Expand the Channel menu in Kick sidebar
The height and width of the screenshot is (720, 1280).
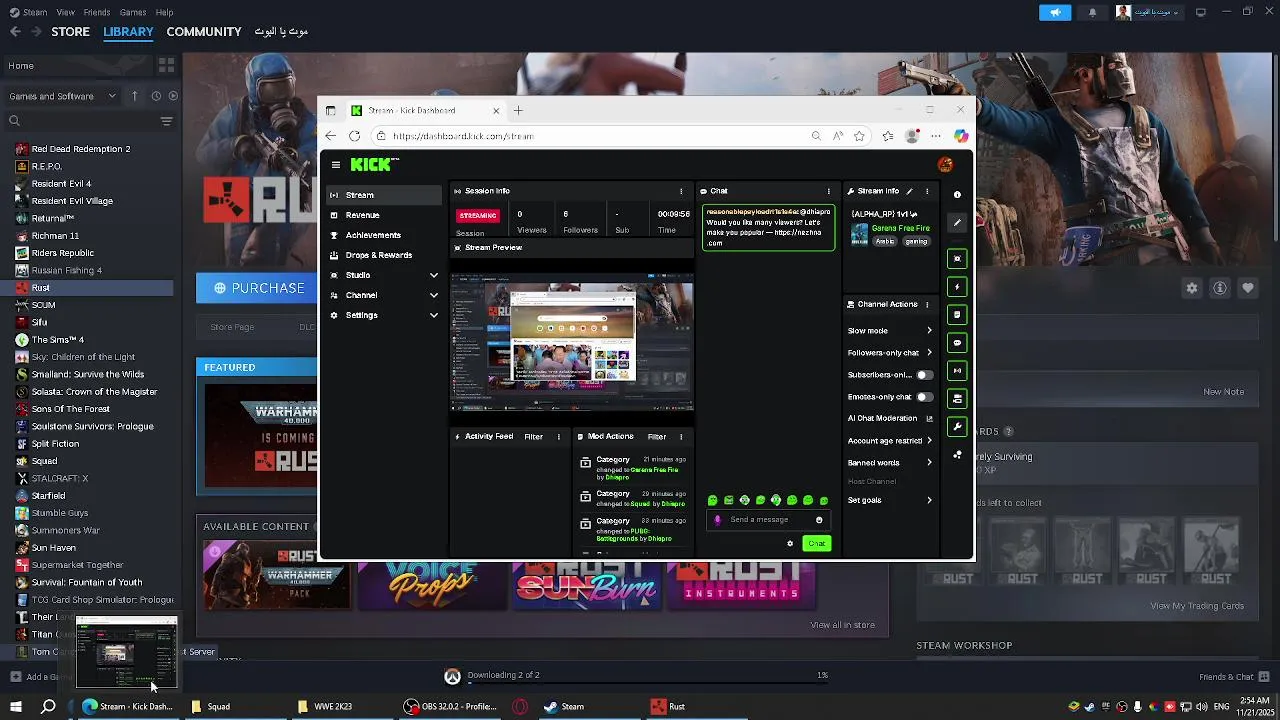433,295
